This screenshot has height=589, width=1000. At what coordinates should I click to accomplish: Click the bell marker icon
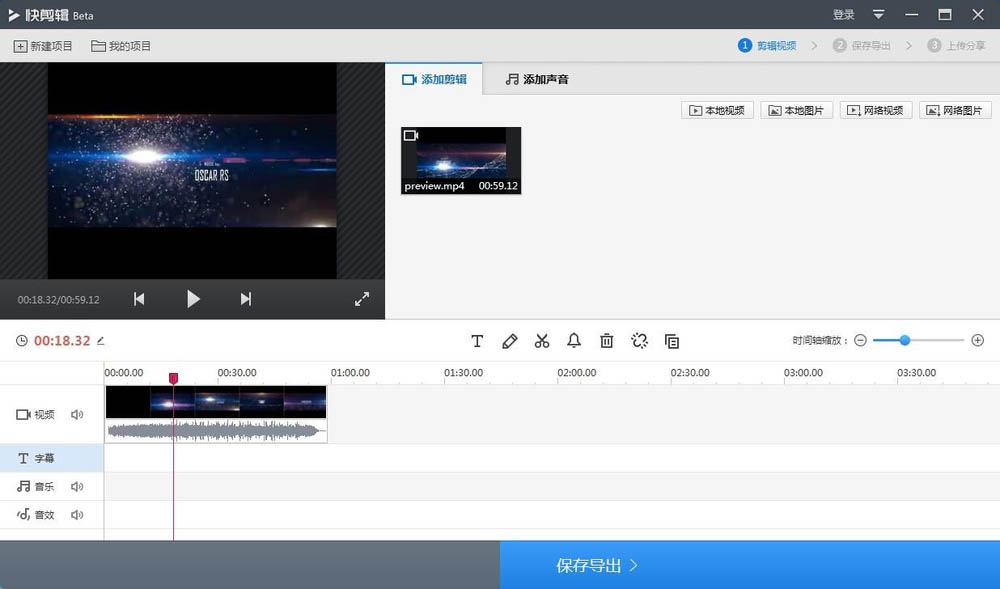coord(574,341)
